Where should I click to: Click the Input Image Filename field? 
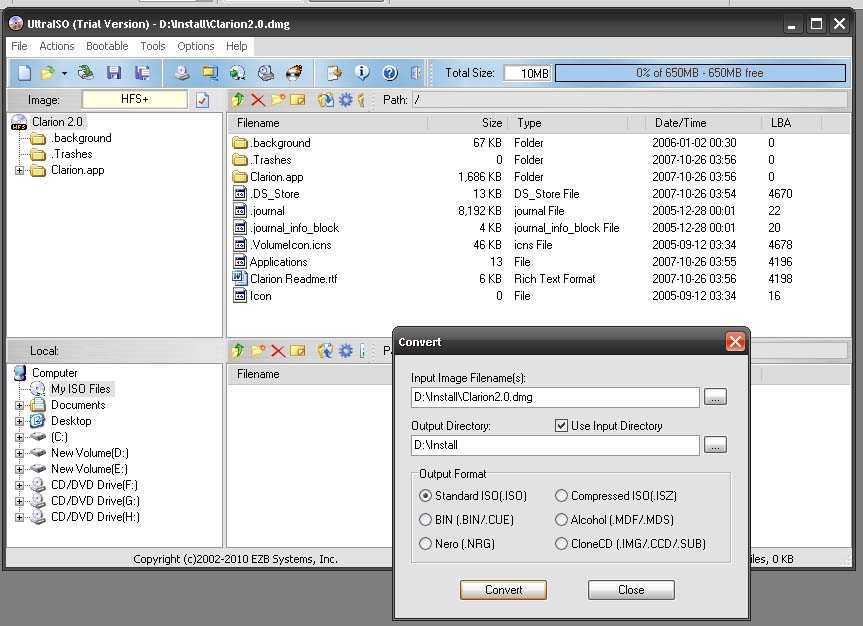click(555, 397)
